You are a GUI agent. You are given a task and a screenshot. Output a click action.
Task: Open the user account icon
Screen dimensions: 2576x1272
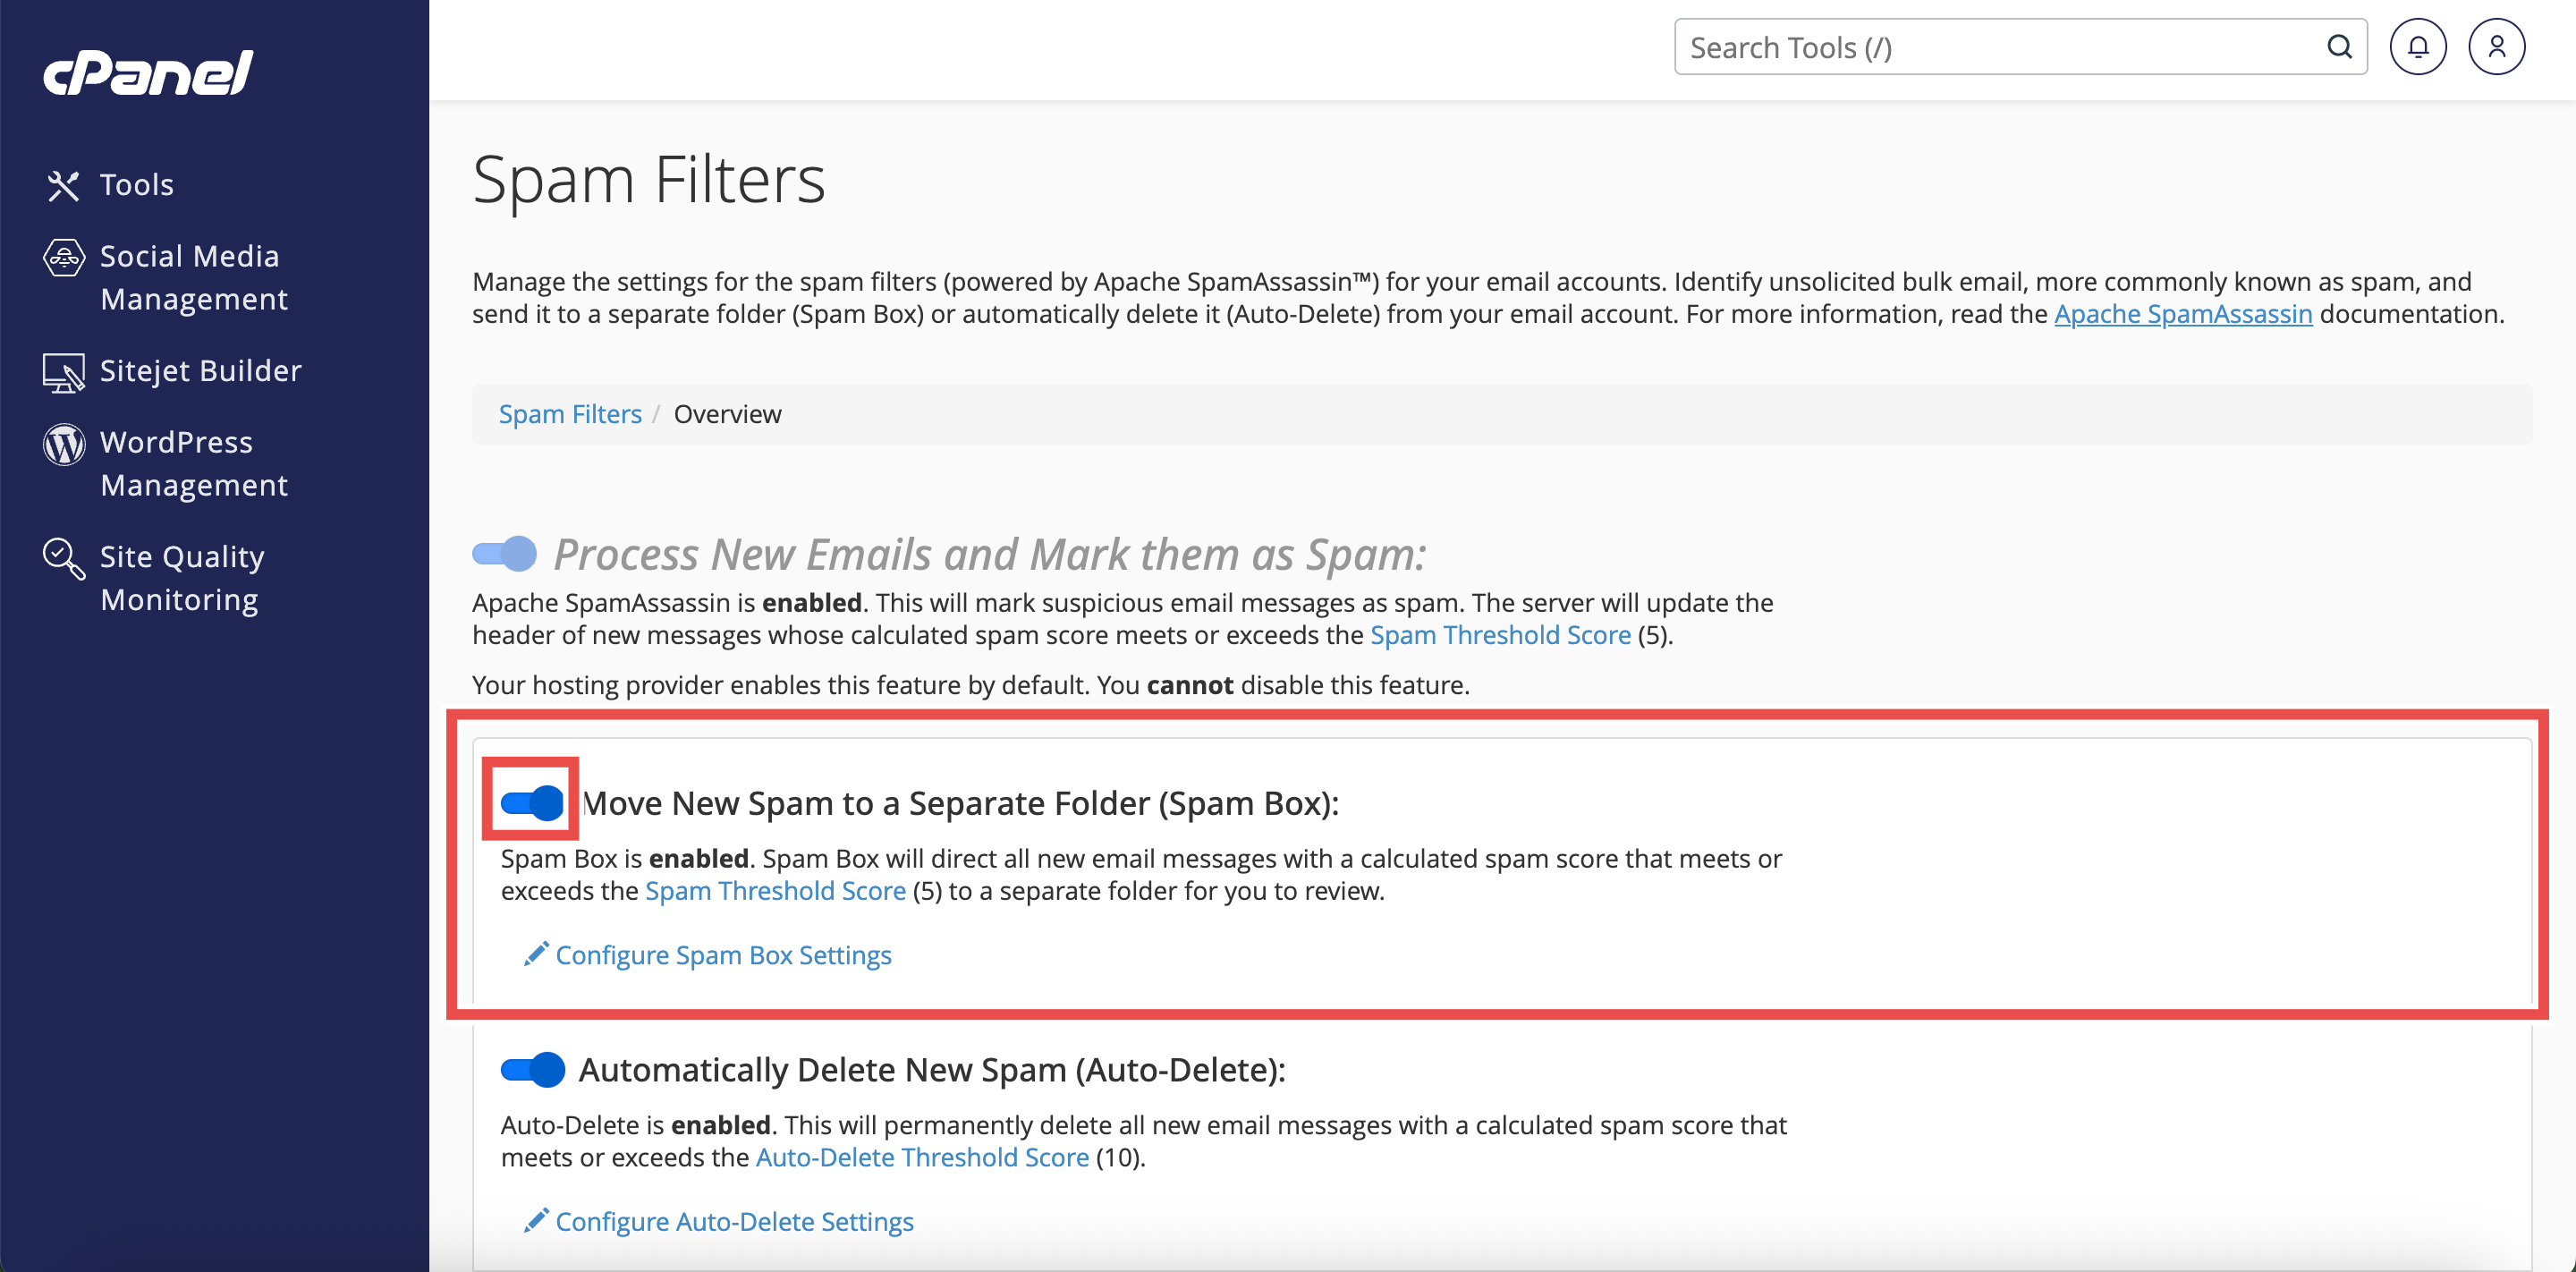coord(2496,47)
